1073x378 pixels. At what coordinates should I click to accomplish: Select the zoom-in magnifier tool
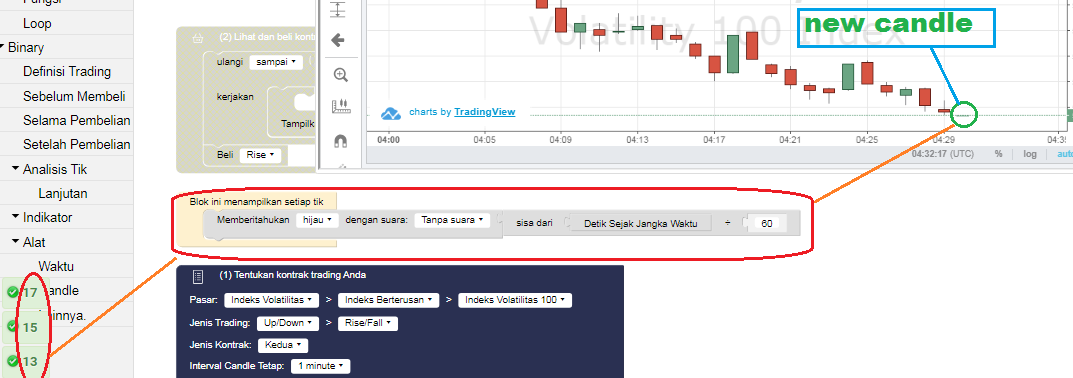click(x=340, y=75)
